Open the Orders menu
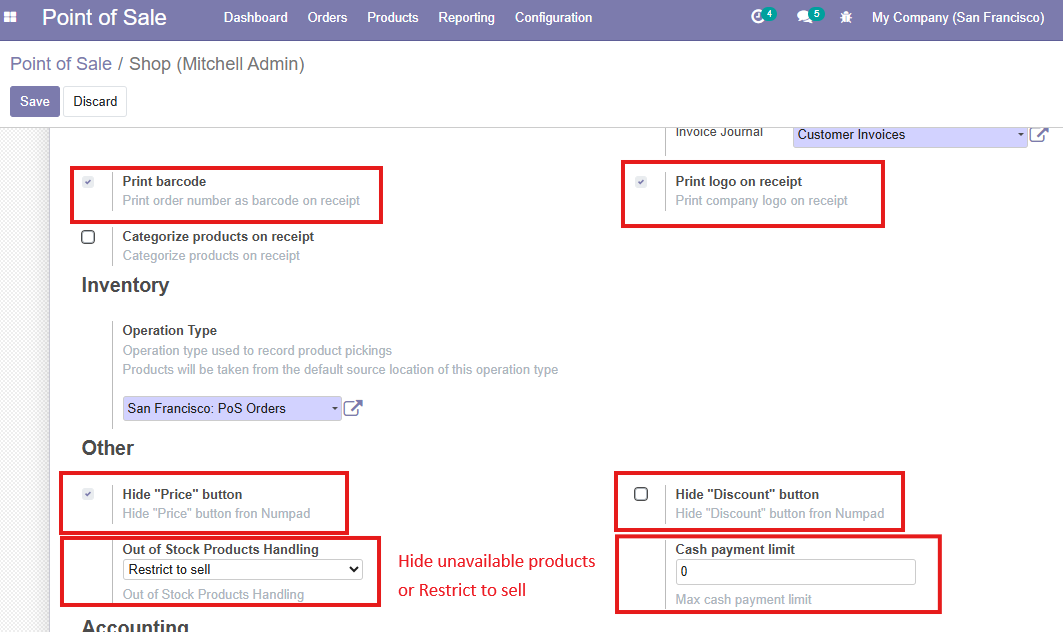The image size is (1063, 632). pos(327,17)
